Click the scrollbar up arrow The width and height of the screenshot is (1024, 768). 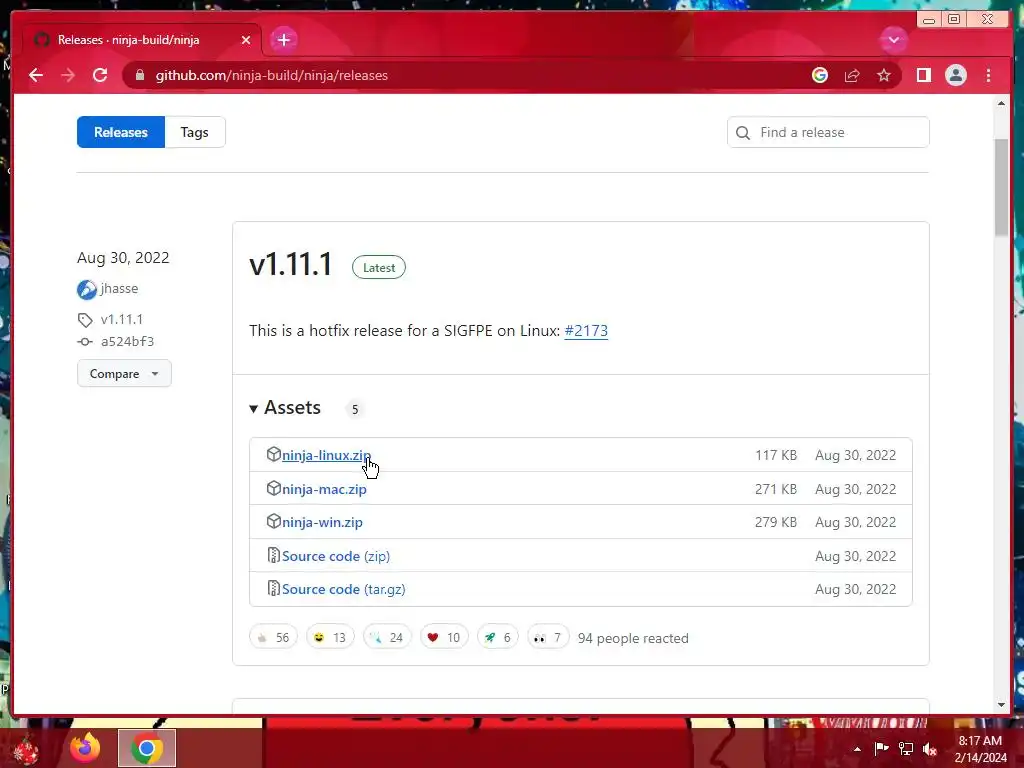[x=1001, y=104]
